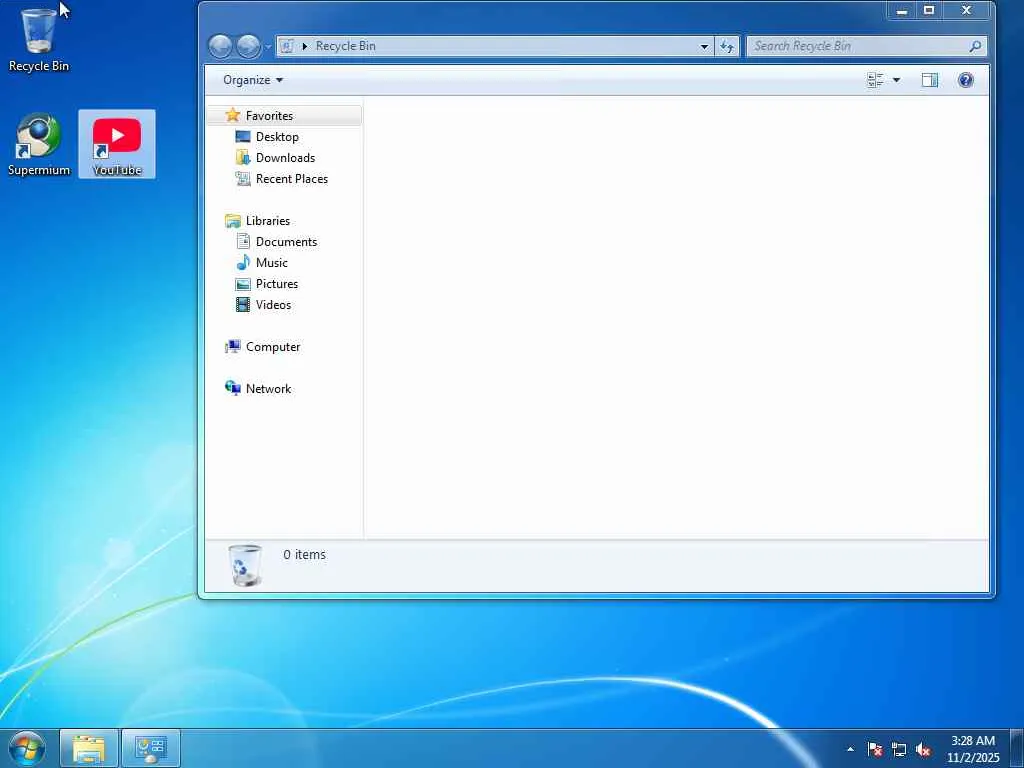Select Libraries in the navigation pane
This screenshot has width=1024, height=768.
268,221
